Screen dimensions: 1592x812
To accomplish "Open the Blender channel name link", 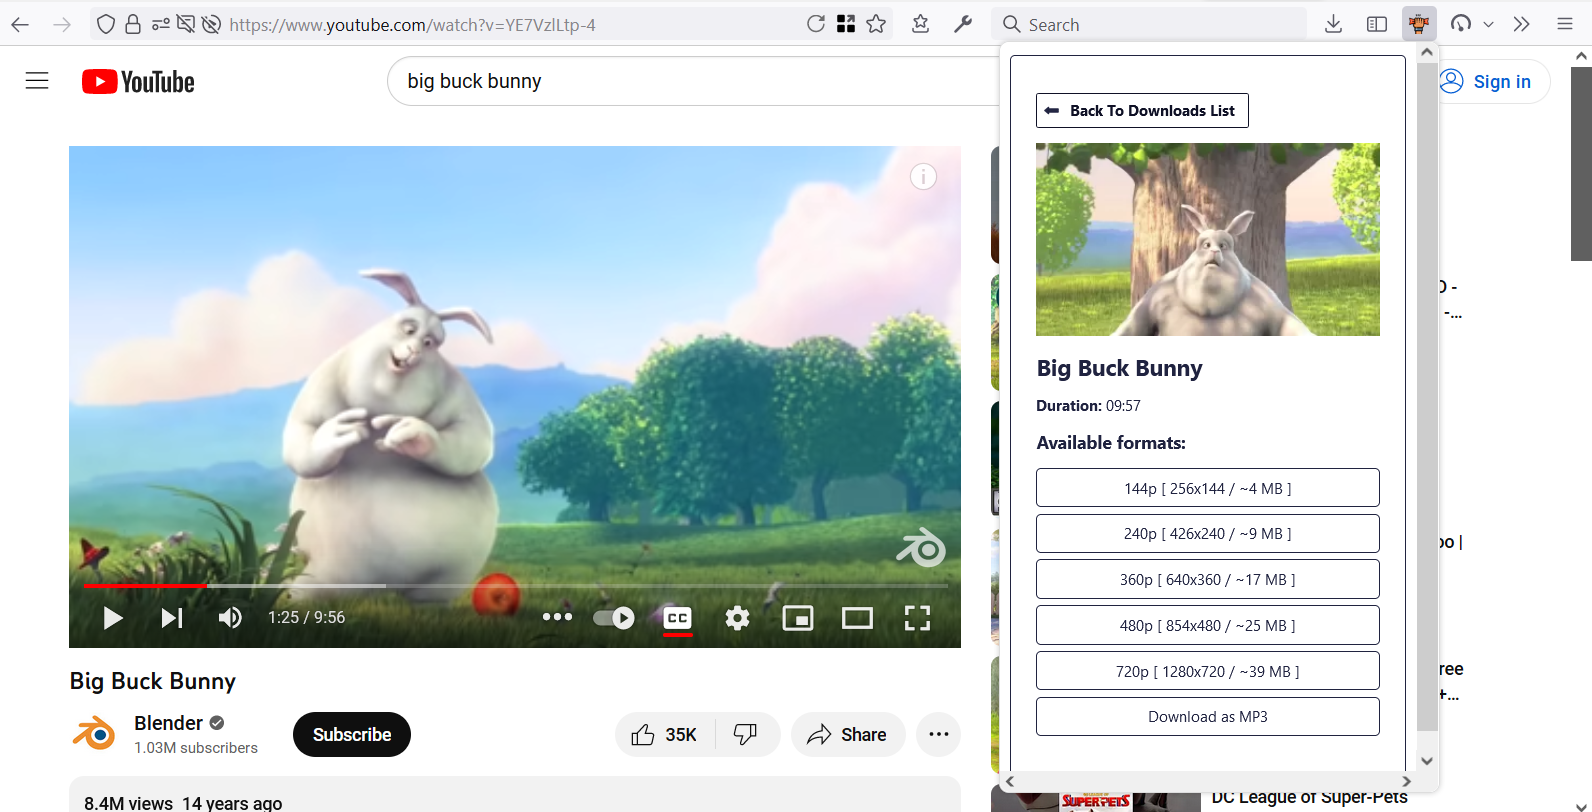I will click(168, 723).
